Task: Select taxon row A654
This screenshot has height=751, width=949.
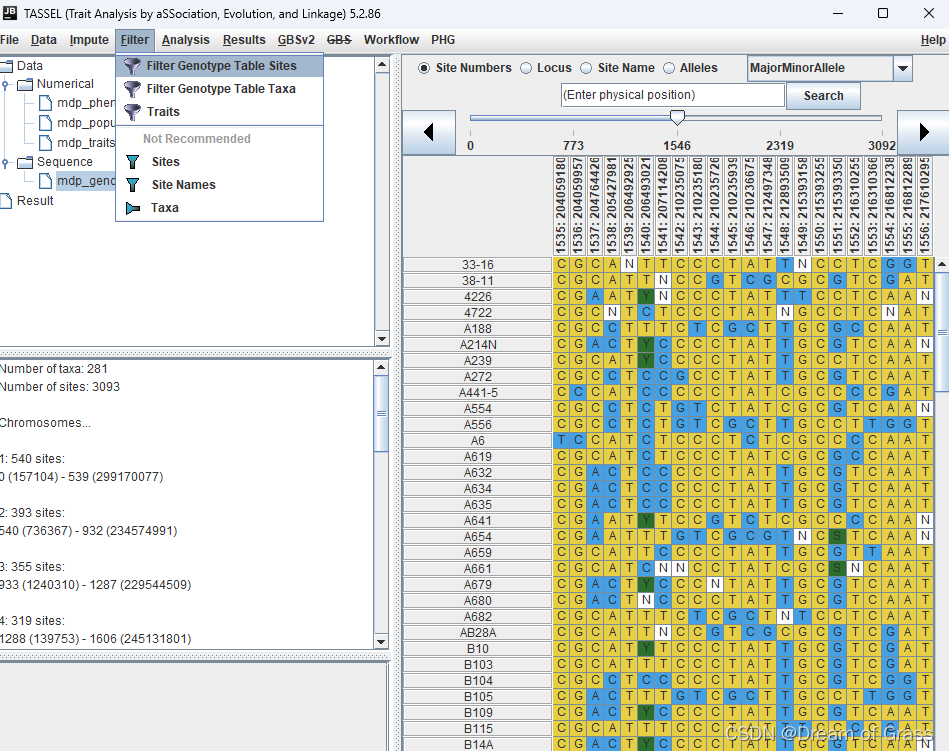Action: coord(478,537)
